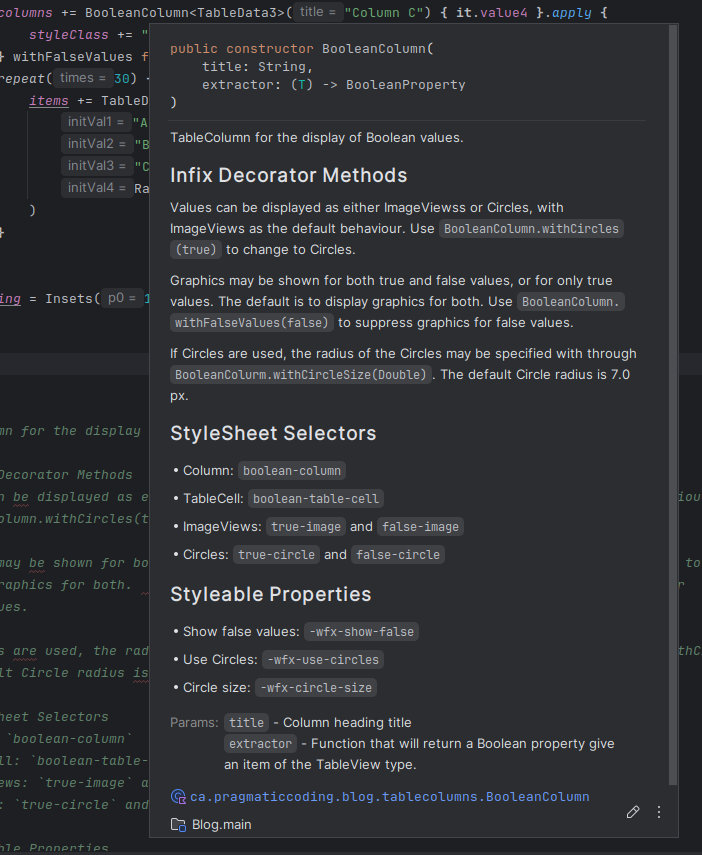Viewport: 702px width, 855px height.
Task: Click the 'Decorator Methods' comment in editor
Action: coord(65,475)
